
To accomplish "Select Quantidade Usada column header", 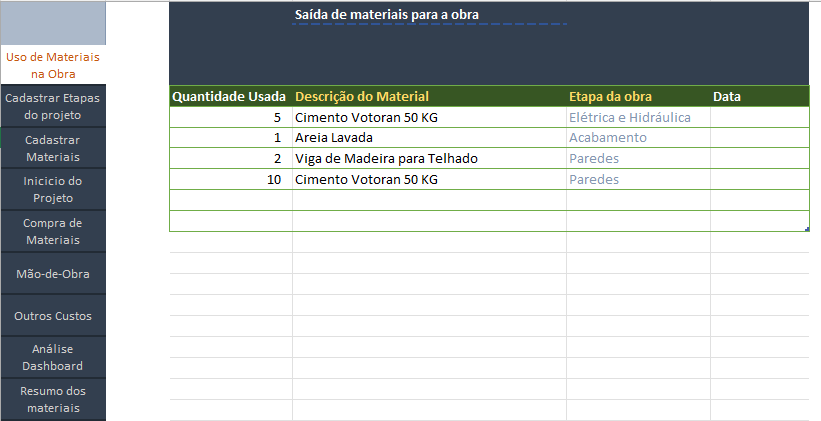I will pos(231,96).
